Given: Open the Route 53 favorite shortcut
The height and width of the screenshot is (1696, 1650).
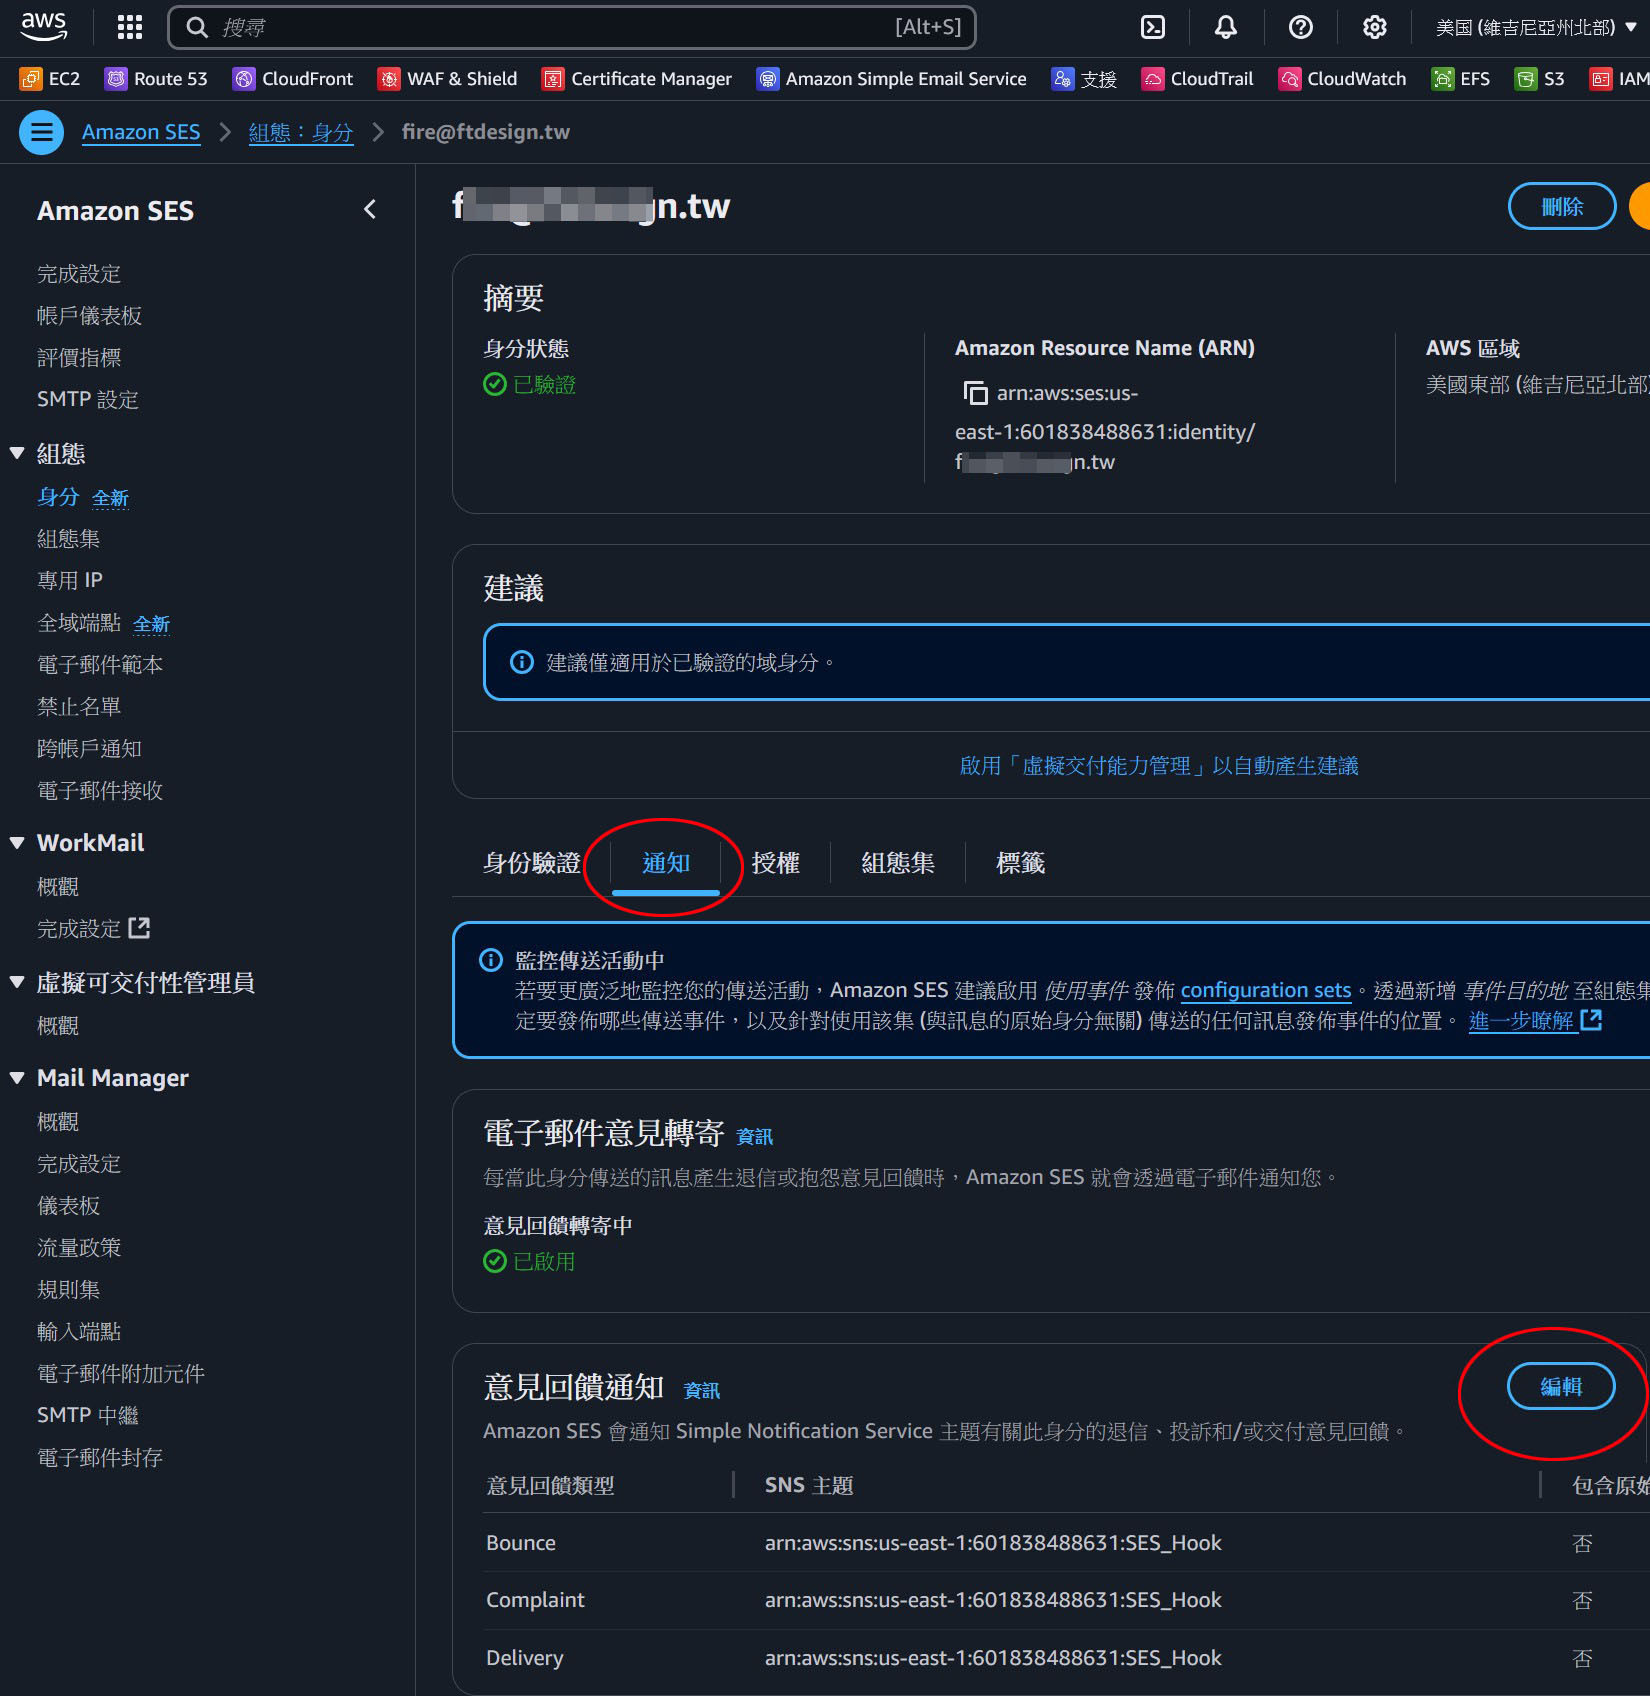Looking at the screenshot, I should 157,79.
